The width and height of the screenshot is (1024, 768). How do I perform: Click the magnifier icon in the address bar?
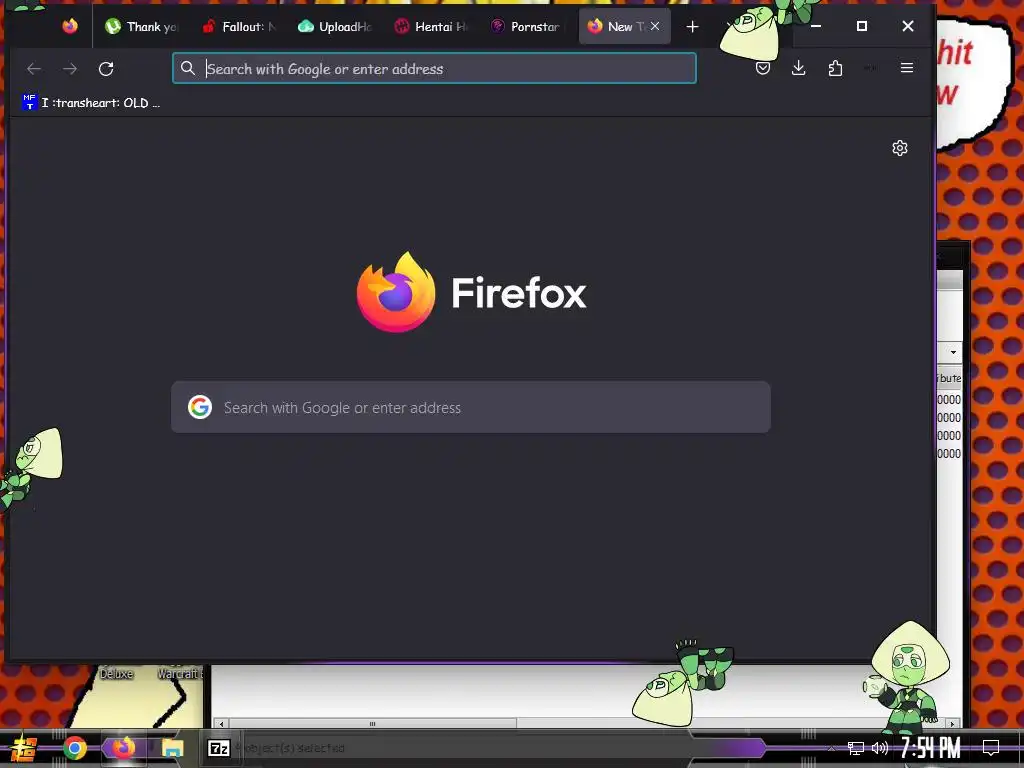[188, 68]
